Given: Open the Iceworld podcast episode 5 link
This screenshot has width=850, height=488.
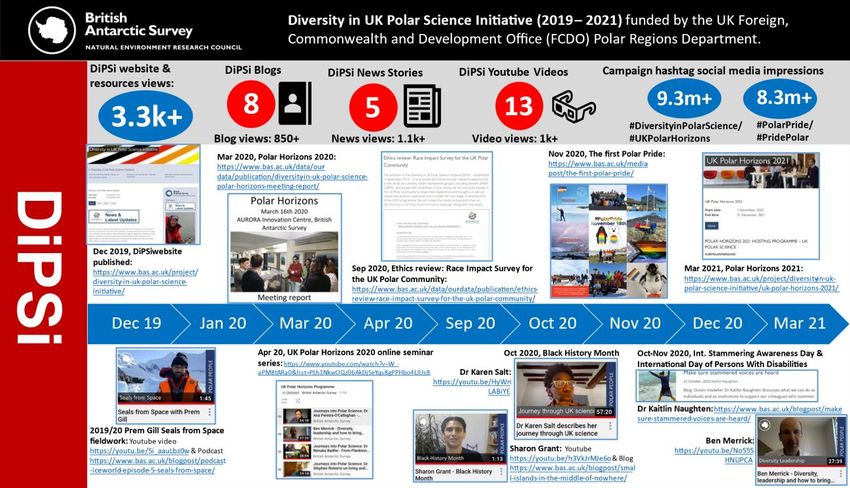Looking at the screenshot, I should pyautogui.click(x=157, y=465).
